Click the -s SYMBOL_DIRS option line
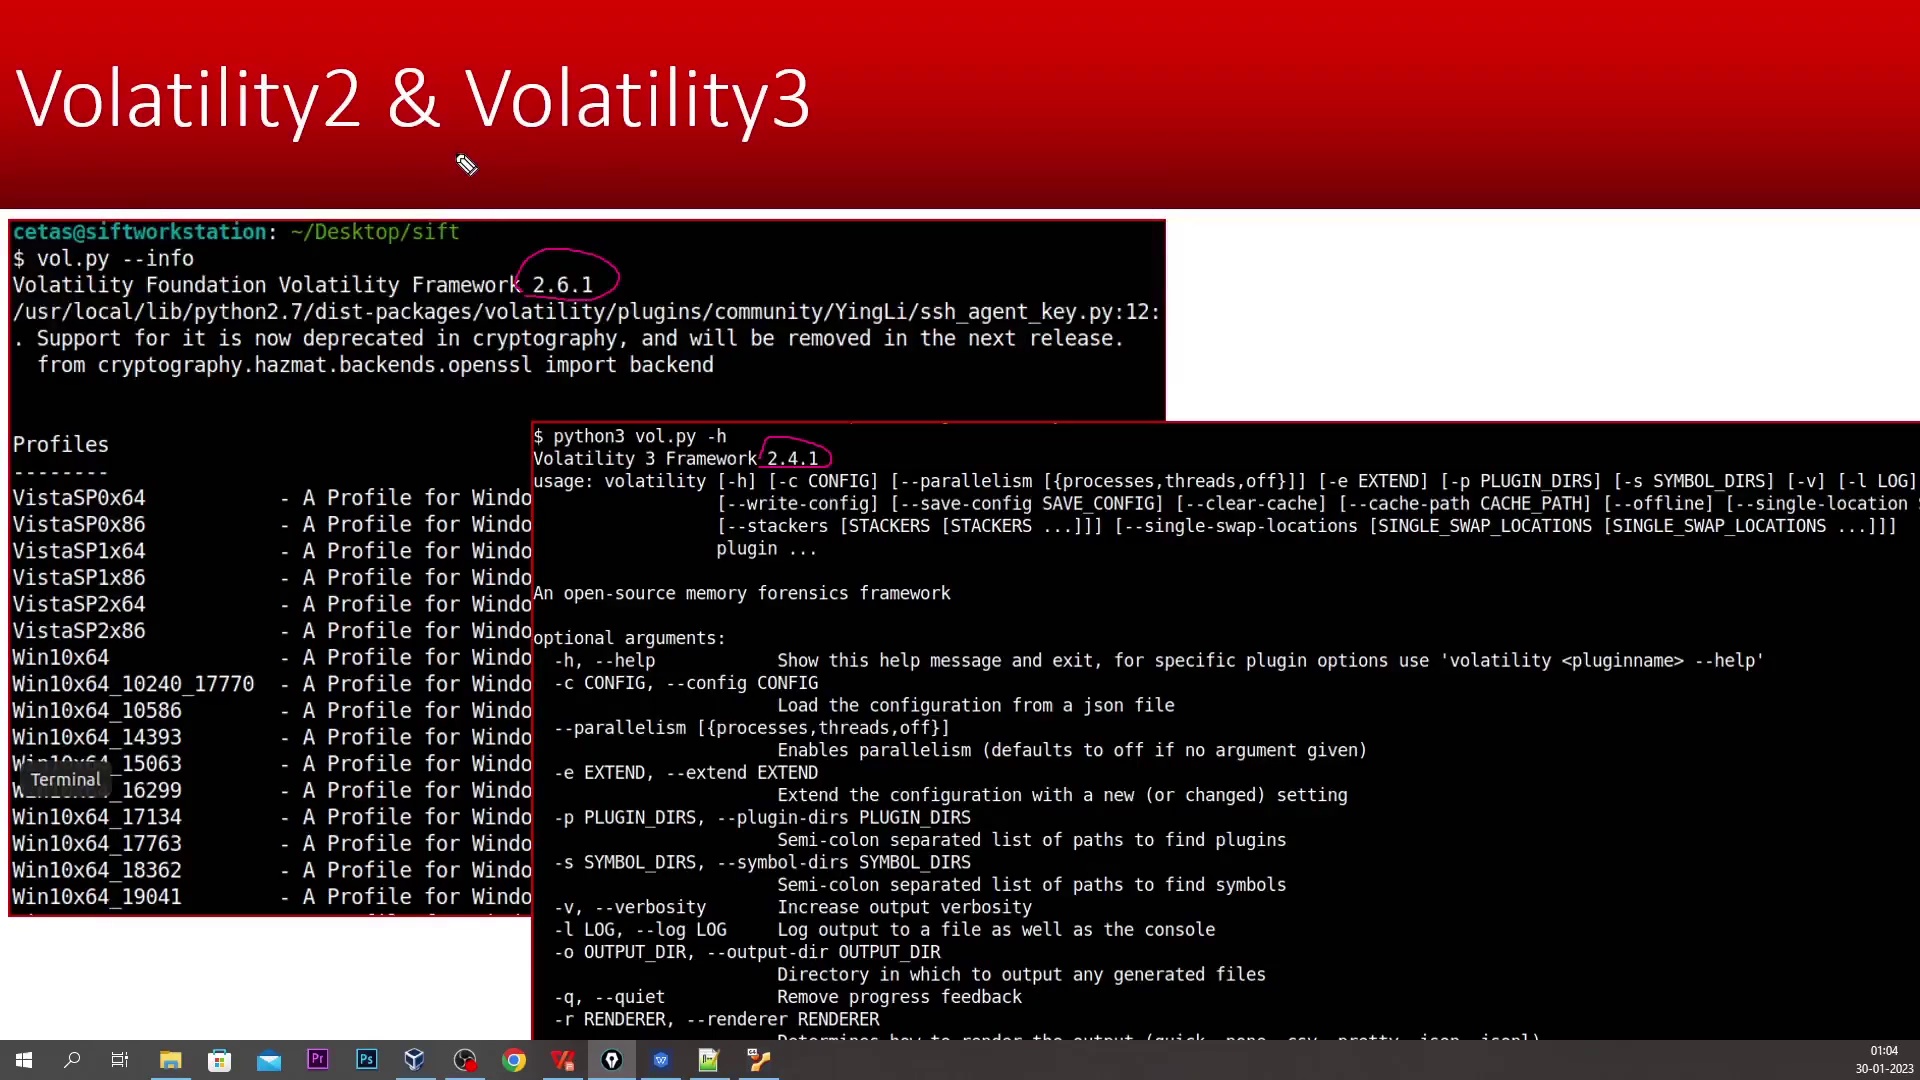 (x=762, y=862)
